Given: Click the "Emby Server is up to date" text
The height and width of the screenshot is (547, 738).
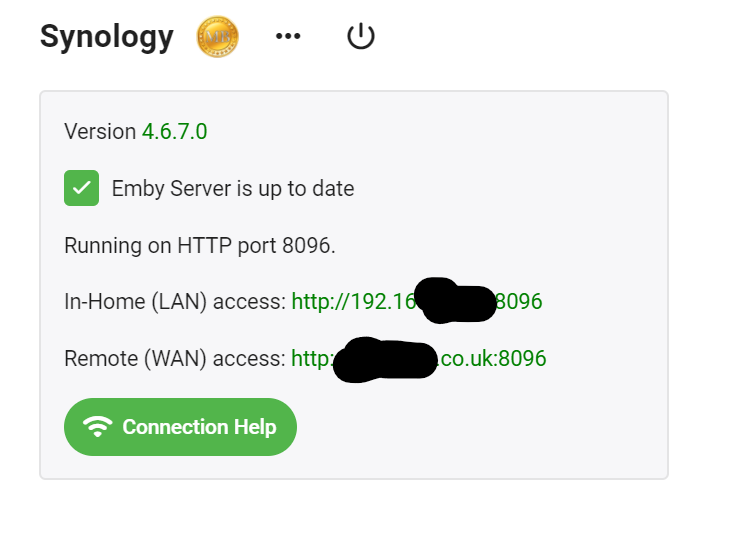Looking at the screenshot, I should coord(233,188).
